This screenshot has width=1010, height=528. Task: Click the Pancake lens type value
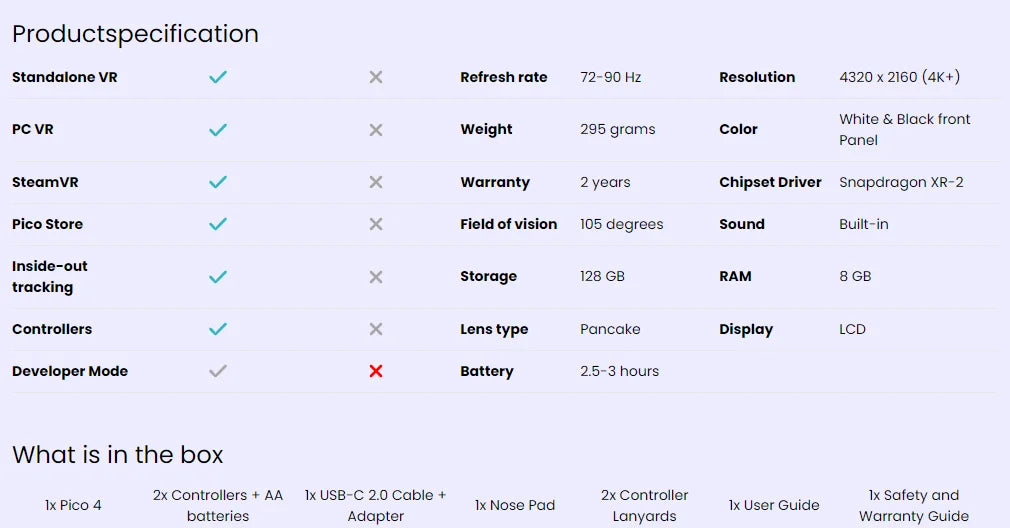tap(610, 329)
